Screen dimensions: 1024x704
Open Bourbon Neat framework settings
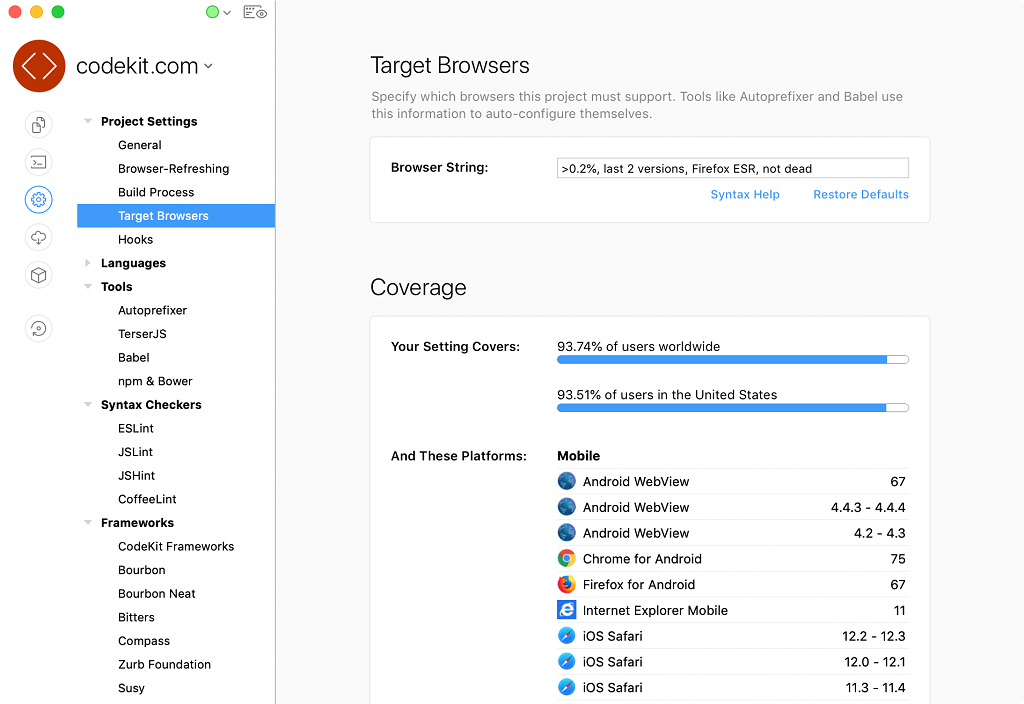[157, 594]
